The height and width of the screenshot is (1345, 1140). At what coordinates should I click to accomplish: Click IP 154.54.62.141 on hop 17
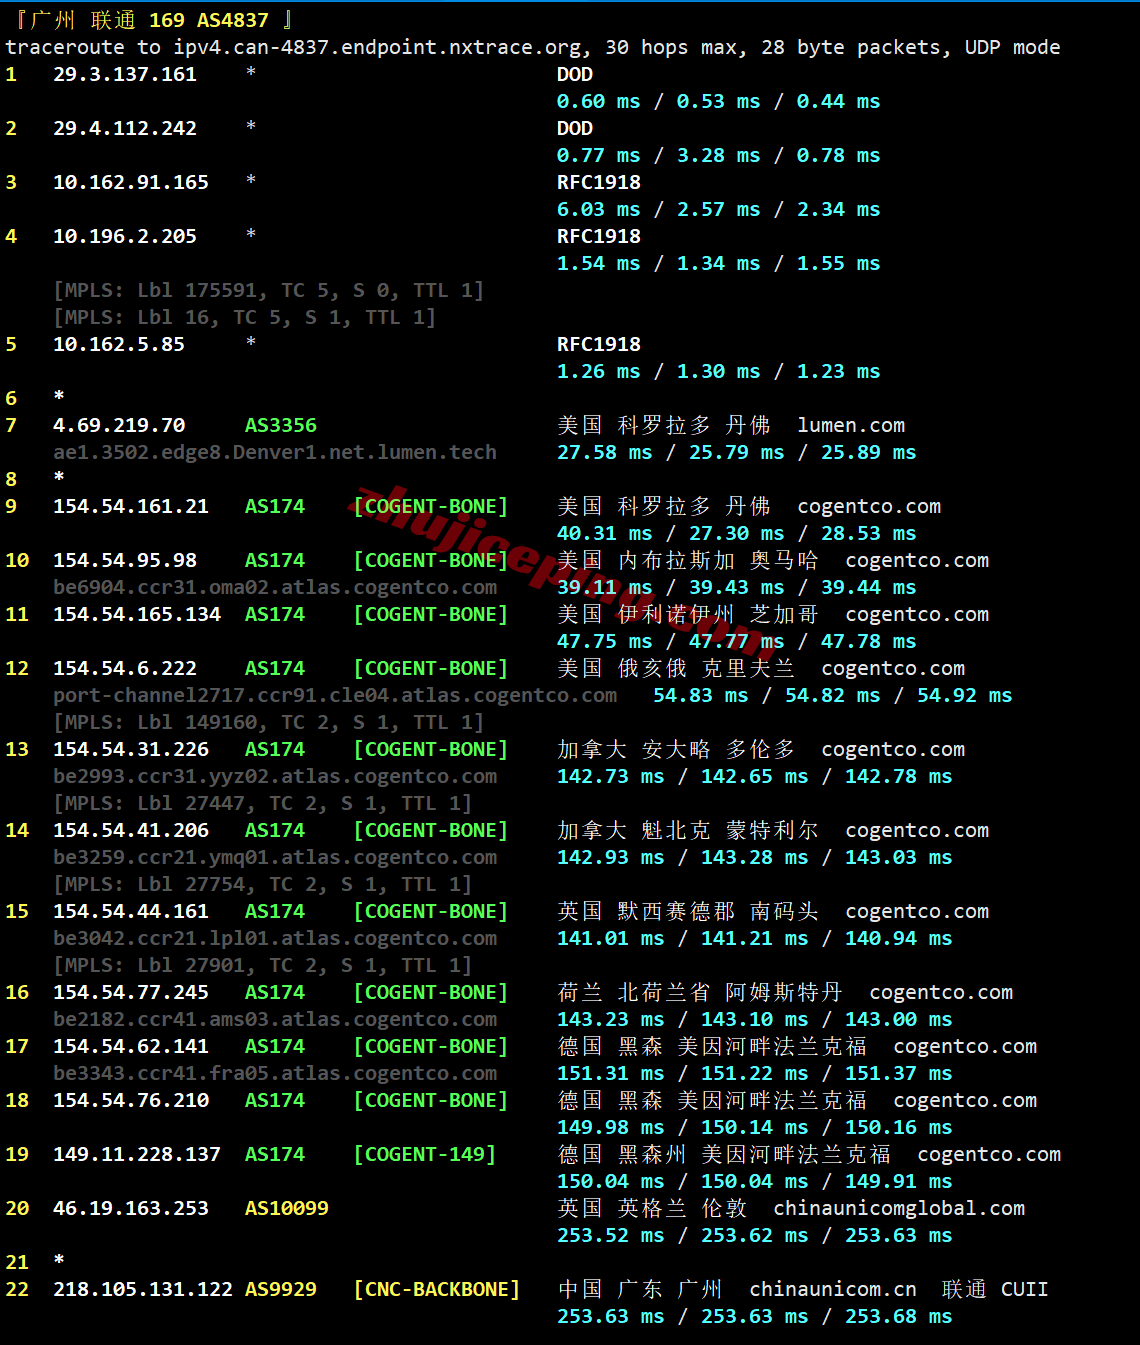tap(131, 1046)
